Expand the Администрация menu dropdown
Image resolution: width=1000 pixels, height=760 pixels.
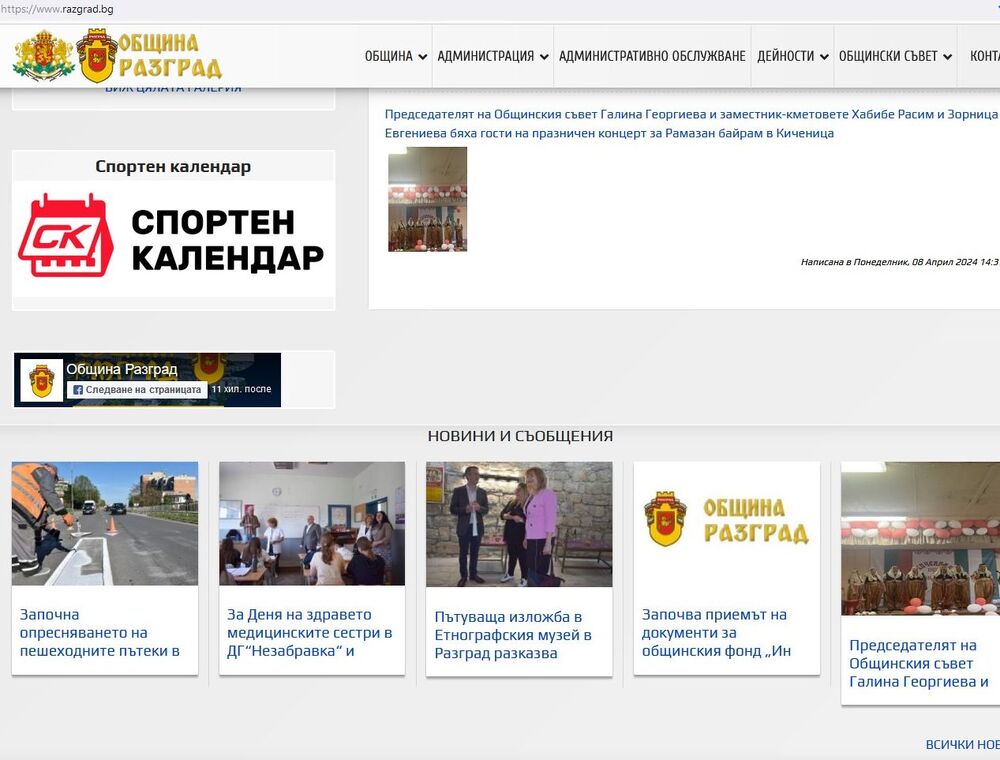(x=493, y=57)
